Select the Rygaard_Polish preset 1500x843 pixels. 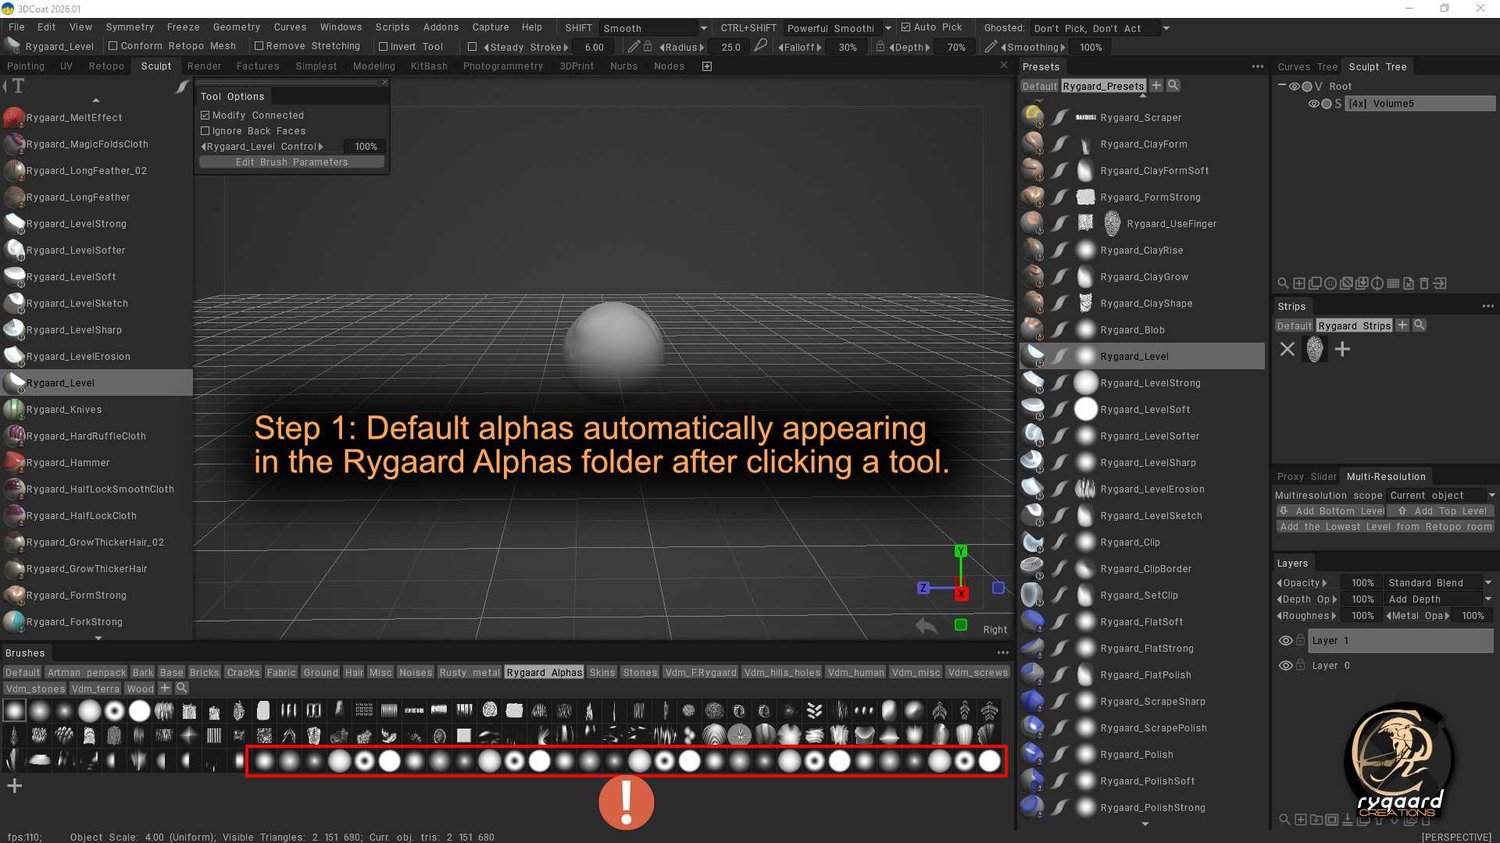(x=1140, y=754)
